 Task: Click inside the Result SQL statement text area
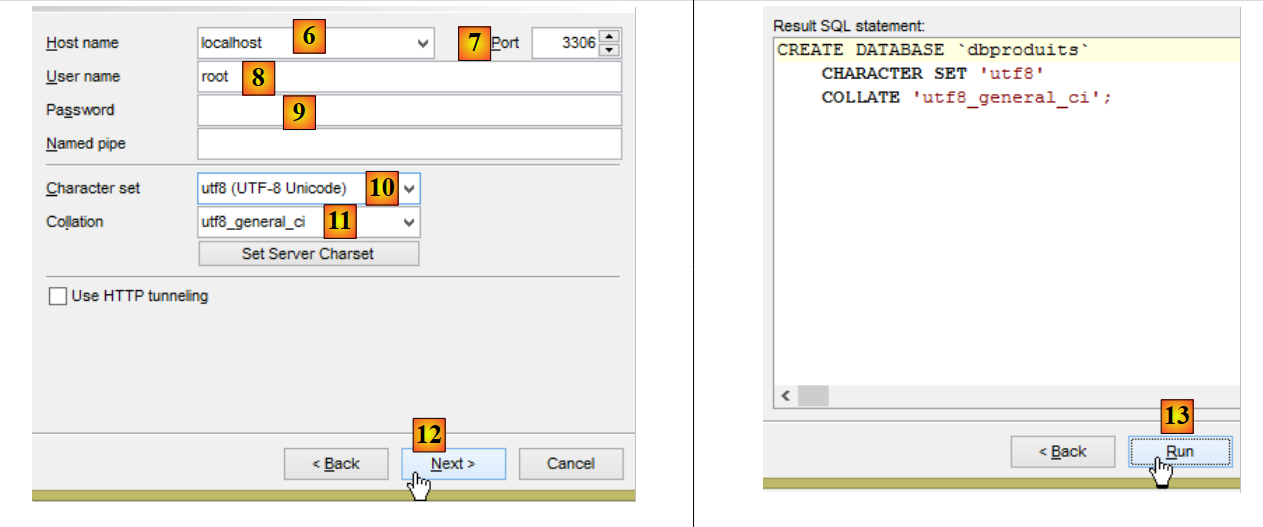click(x=1000, y=250)
